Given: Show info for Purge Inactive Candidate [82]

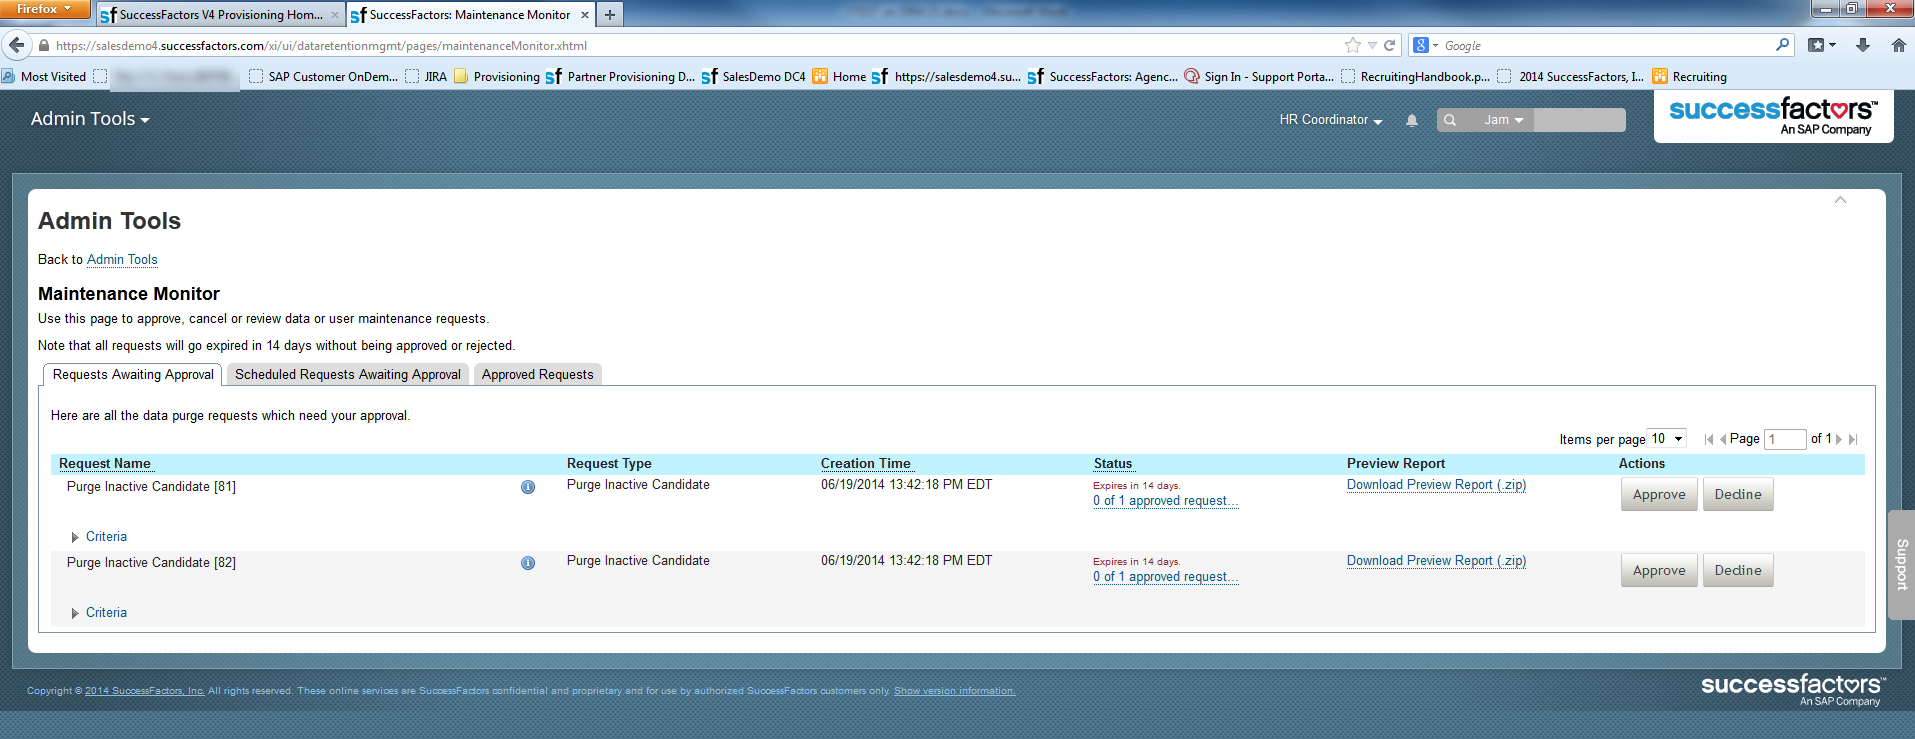Looking at the screenshot, I should pyautogui.click(x=528, y=563).
